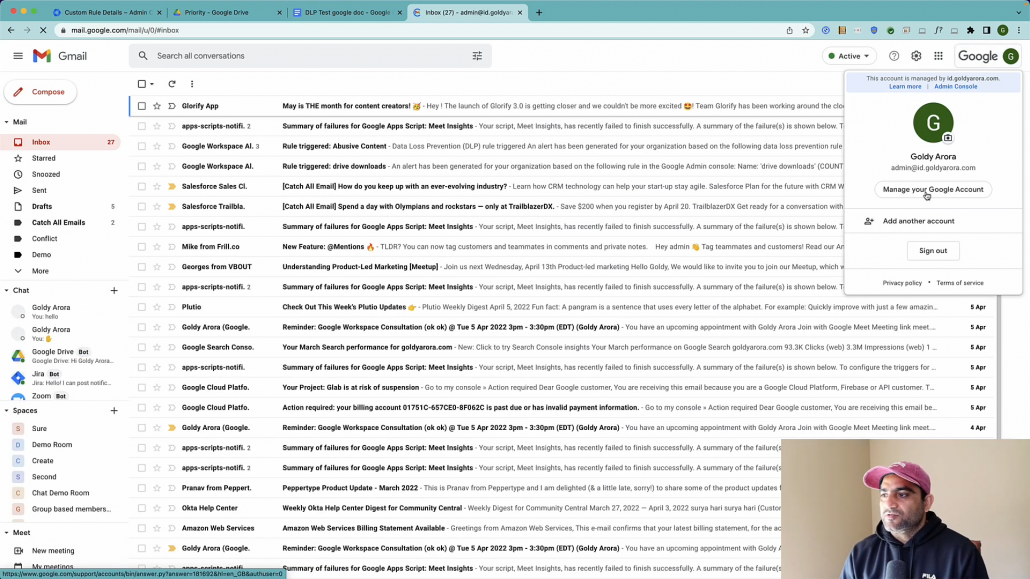This screenshot has height=579, width=1030.
Task: Check the Okta Help Center email
Action: click(x=142, y=508)
